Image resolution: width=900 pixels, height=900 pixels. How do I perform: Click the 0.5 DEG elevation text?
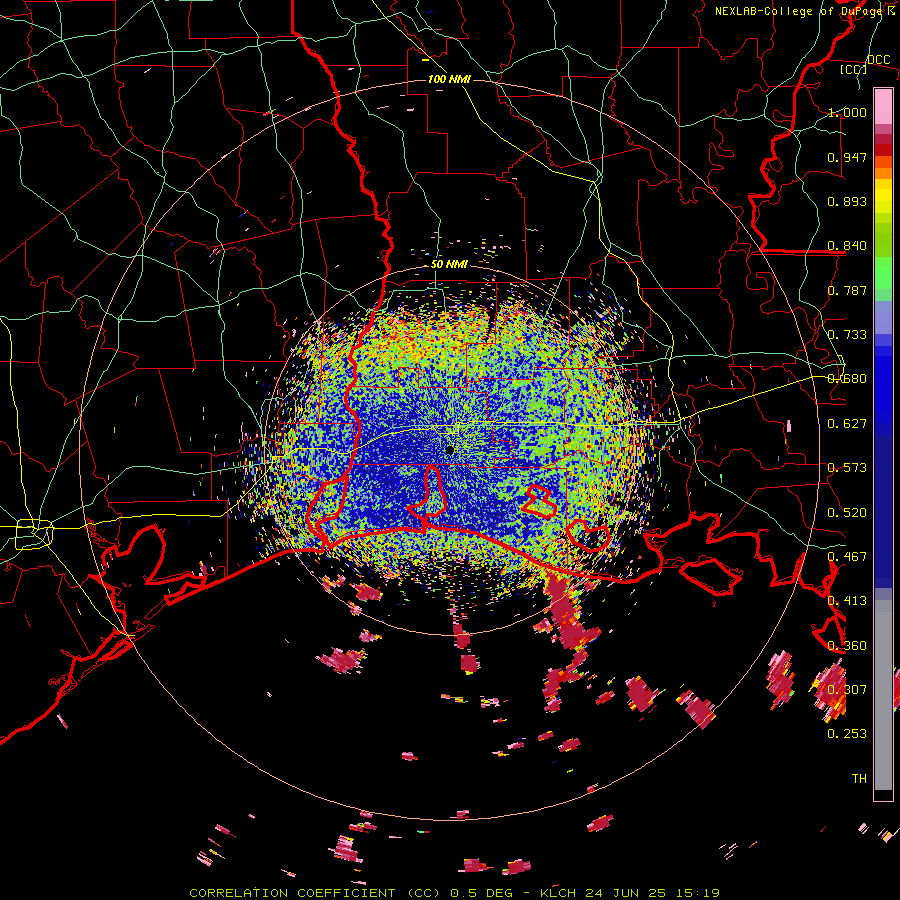[483, 893]
